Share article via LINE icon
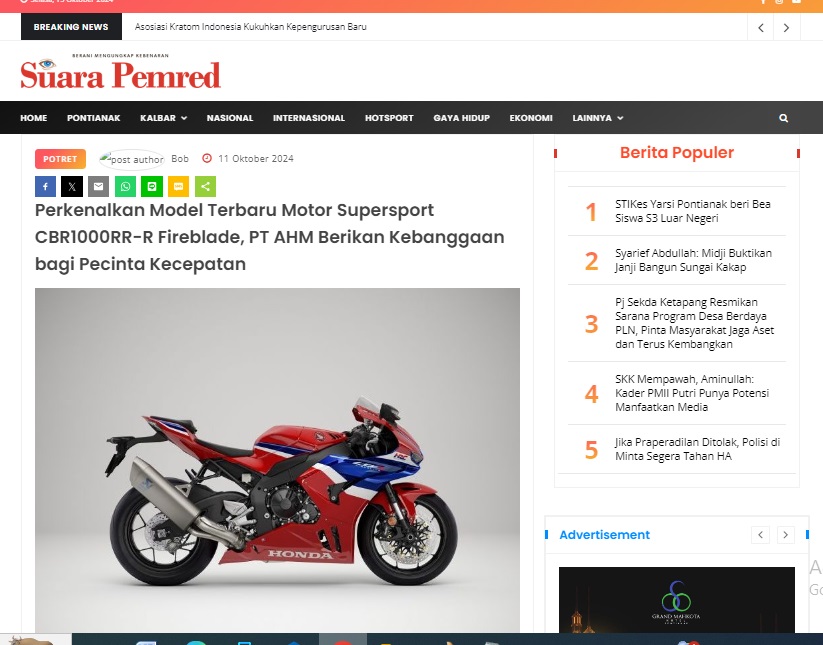Screen dimensions: 823x645 pyautogui.click(x=152, y=186)
